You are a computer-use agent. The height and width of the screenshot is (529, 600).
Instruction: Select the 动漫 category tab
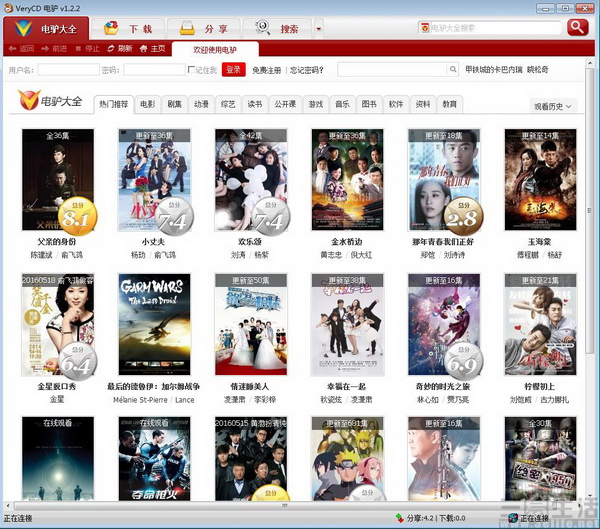point(201,104)
